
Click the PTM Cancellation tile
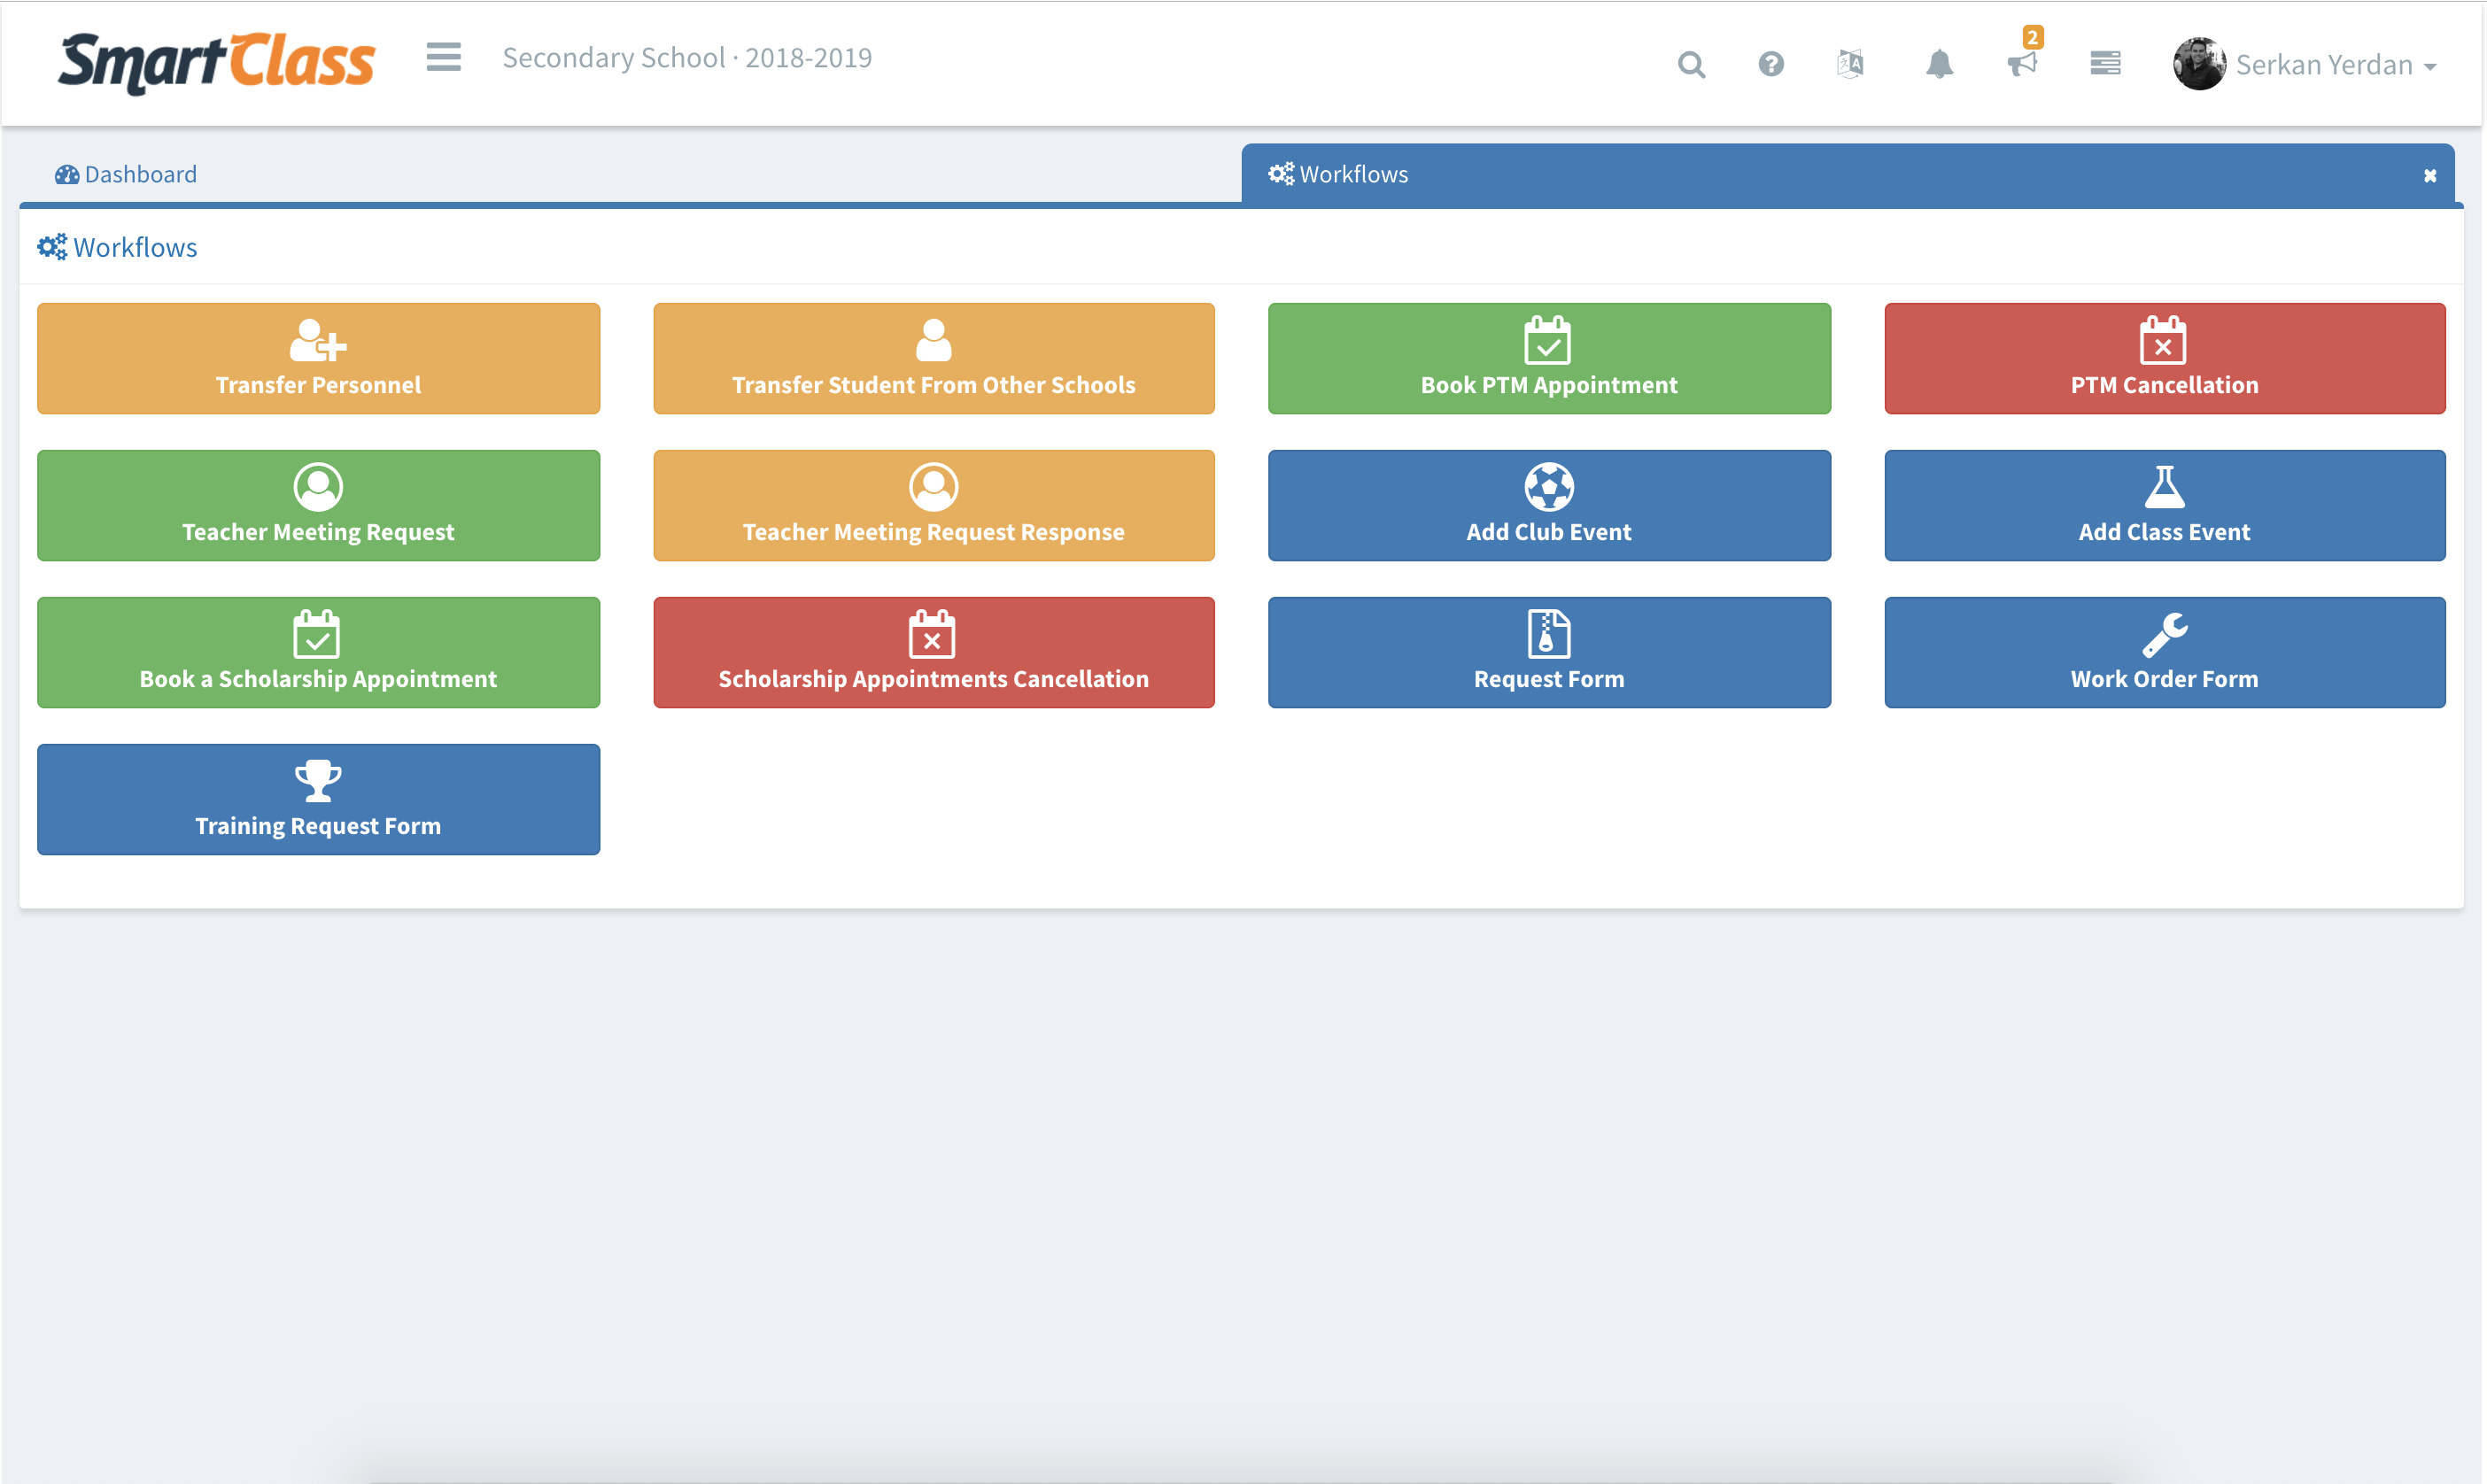(2164, 359)
